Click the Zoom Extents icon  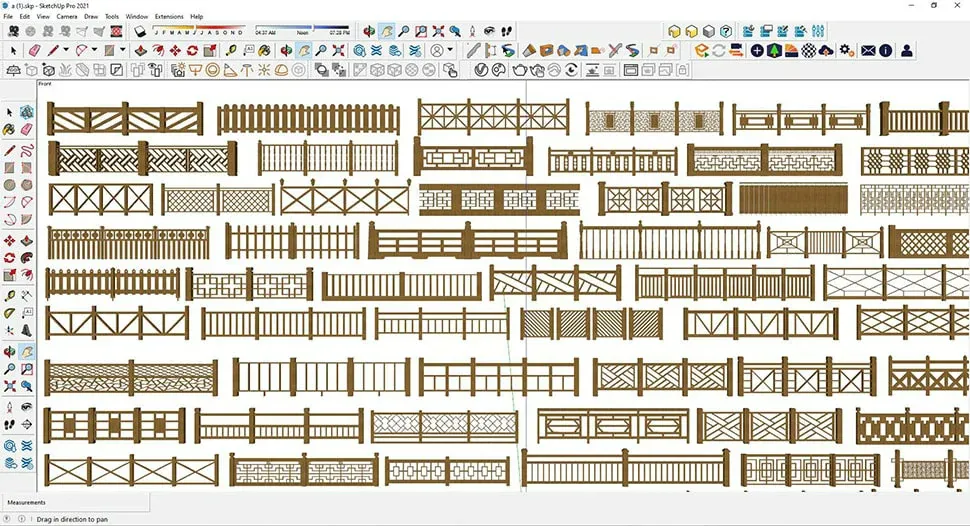pos(439,32)
